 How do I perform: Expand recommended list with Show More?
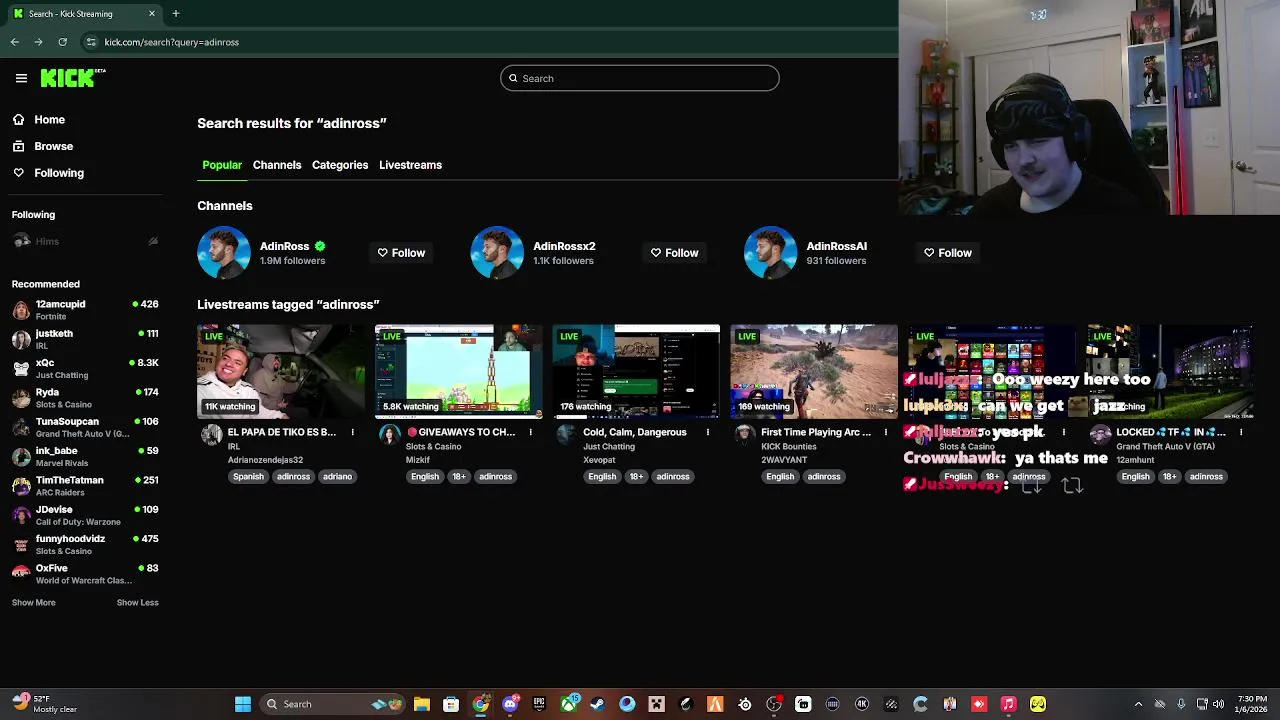pos(33,603)
